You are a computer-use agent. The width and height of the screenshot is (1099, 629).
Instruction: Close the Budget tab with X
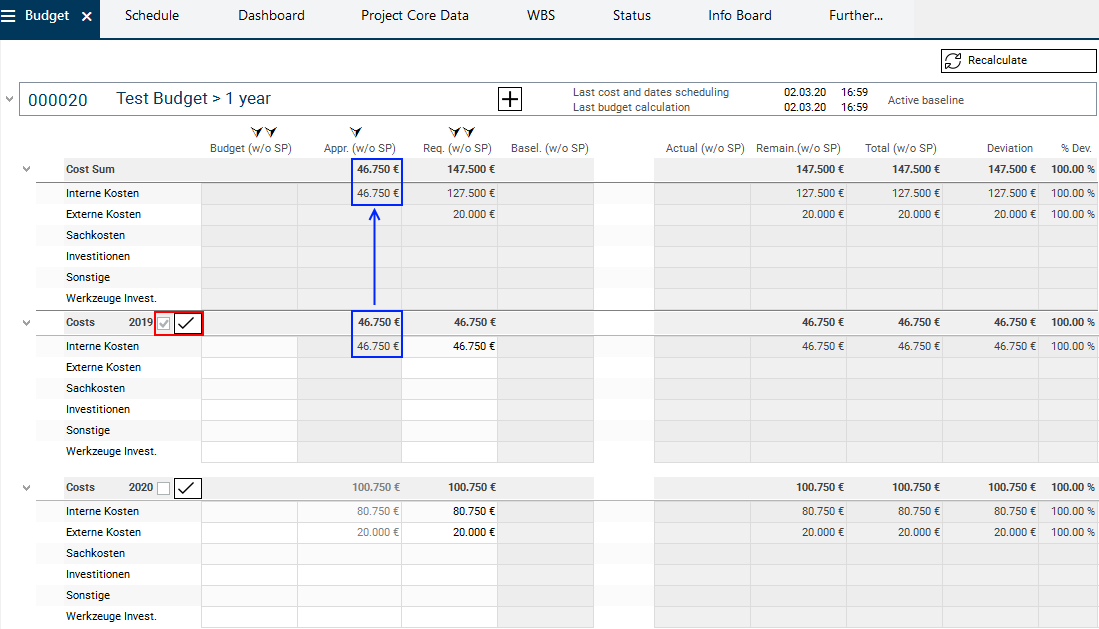coord(87,17)
